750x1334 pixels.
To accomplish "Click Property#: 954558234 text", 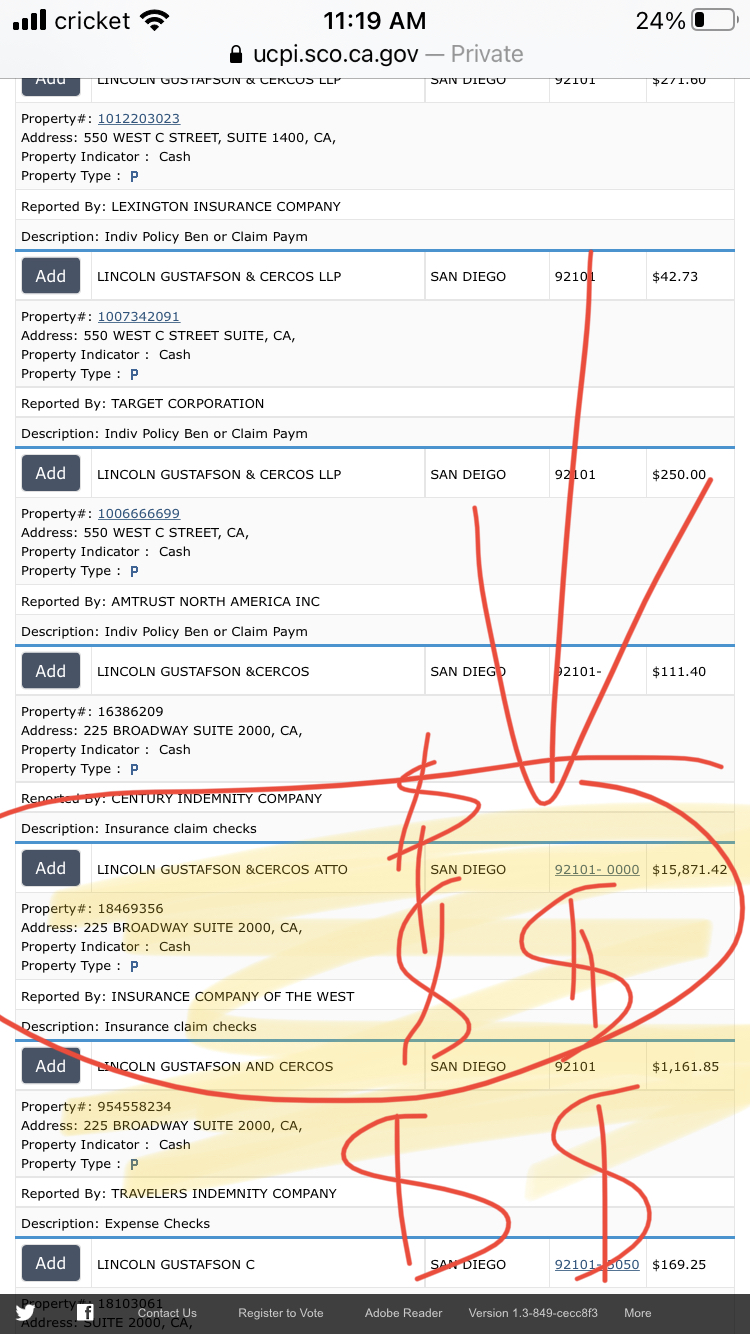I will (96, 1107).
